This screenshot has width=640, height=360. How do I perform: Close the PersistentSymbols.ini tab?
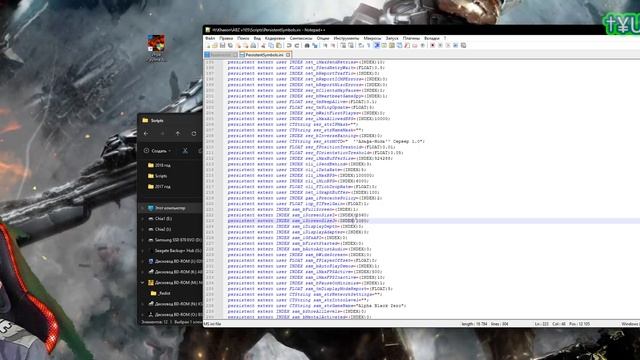(x=288, y=54)
